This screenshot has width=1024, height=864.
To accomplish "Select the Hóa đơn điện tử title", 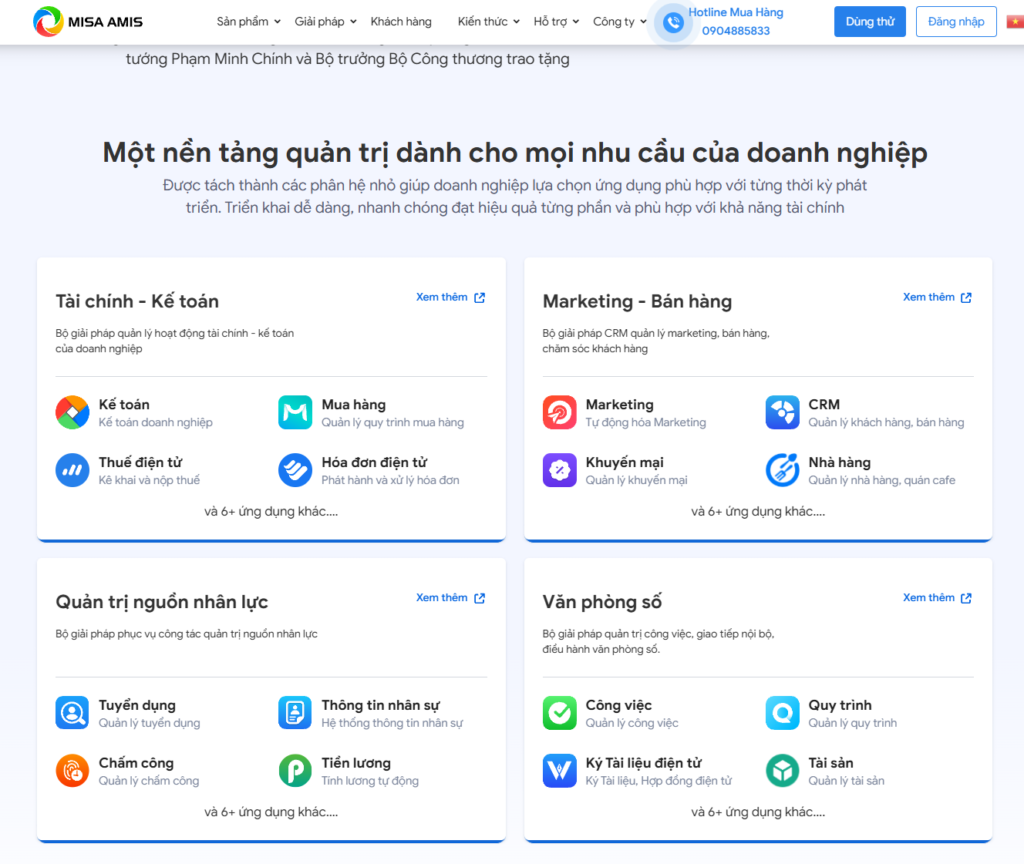I will [374, 462].
